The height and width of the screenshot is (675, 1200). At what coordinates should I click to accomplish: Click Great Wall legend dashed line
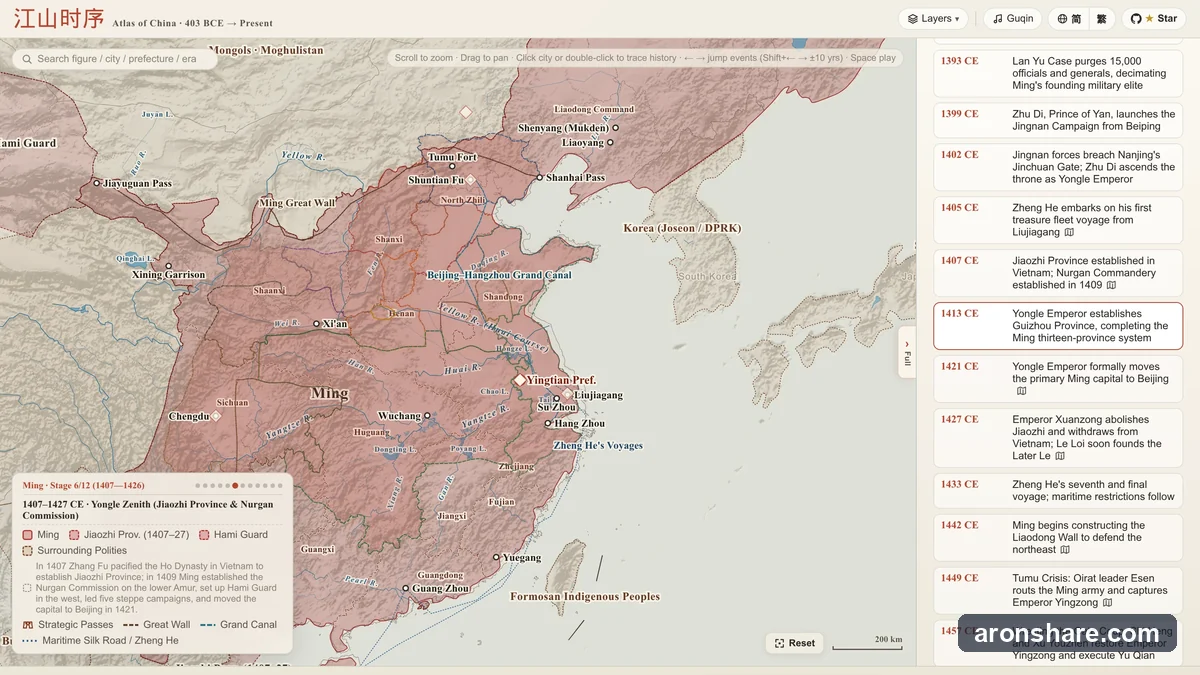coord(130,625)
